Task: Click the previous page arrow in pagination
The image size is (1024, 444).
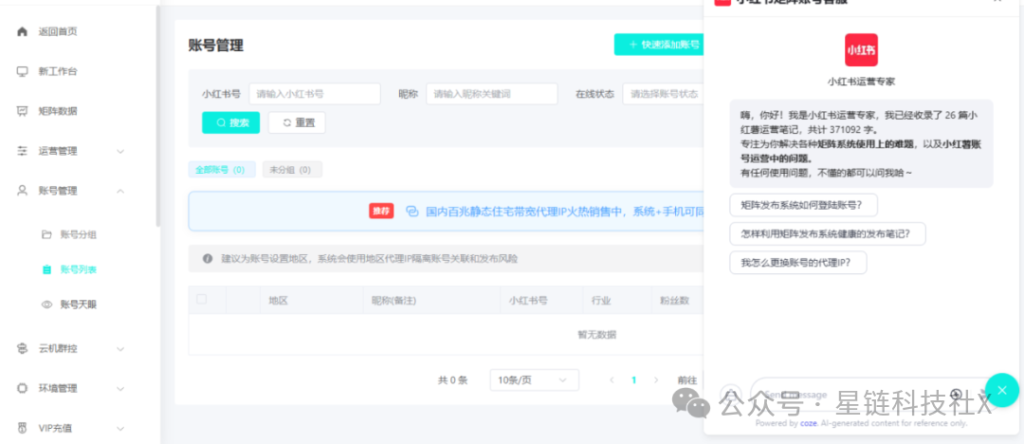Action: 612,380
